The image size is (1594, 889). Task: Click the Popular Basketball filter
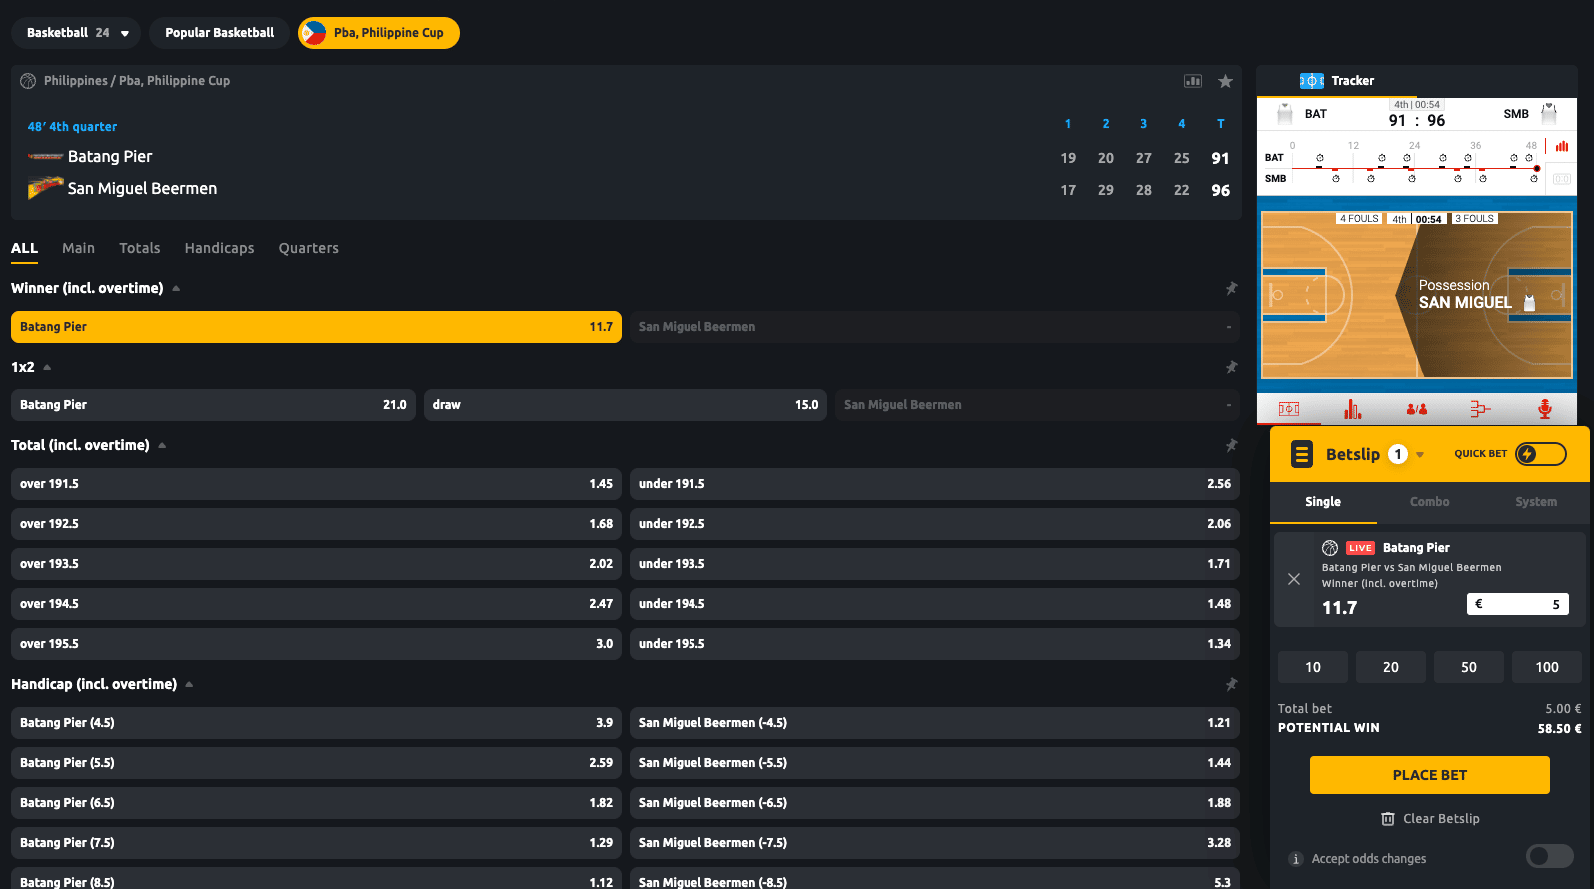220,33
